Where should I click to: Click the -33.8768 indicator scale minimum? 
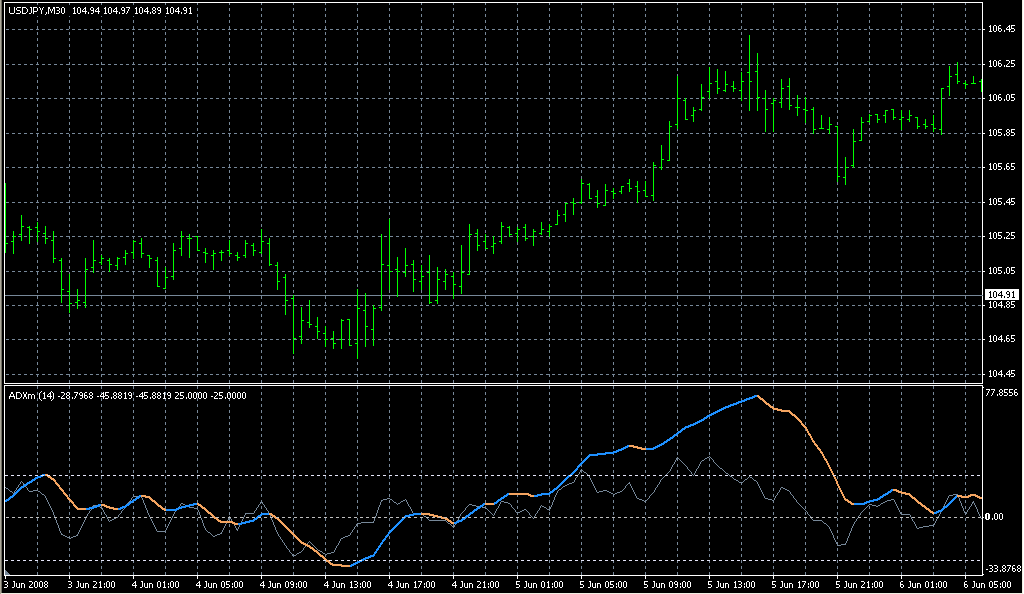tap(1002, 568)
